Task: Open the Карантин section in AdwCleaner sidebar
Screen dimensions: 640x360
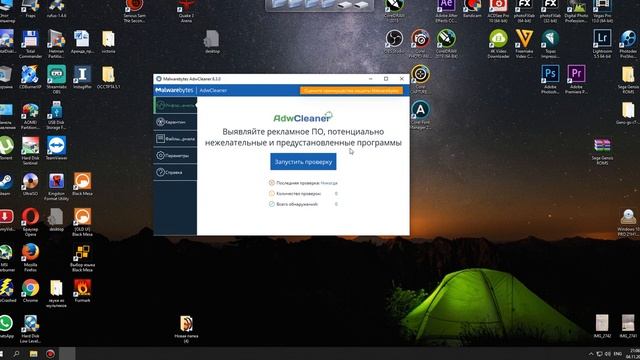Action: 175,122
